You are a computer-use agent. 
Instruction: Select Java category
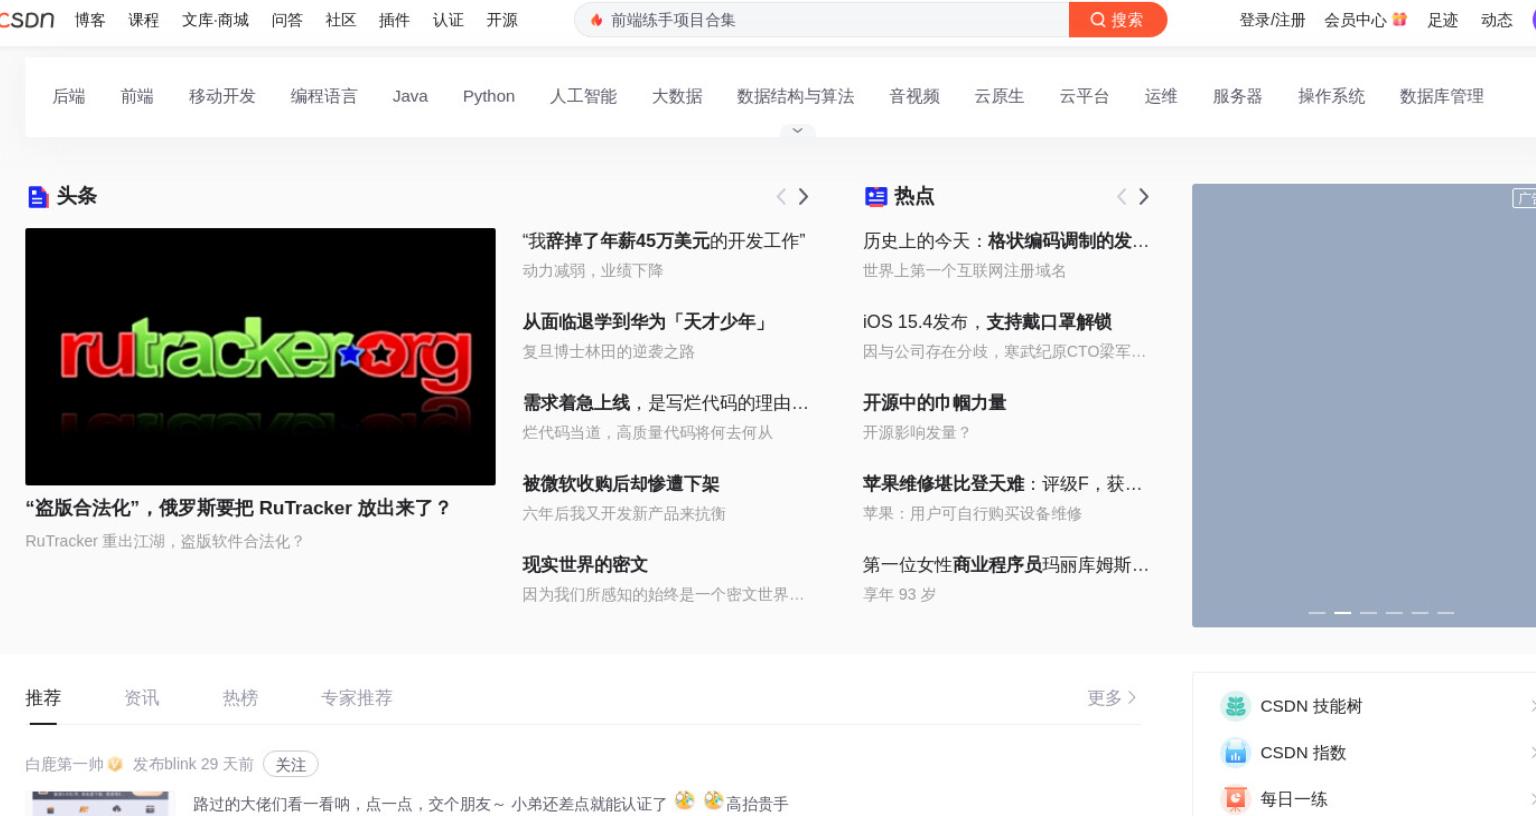[x=410, y=97]
